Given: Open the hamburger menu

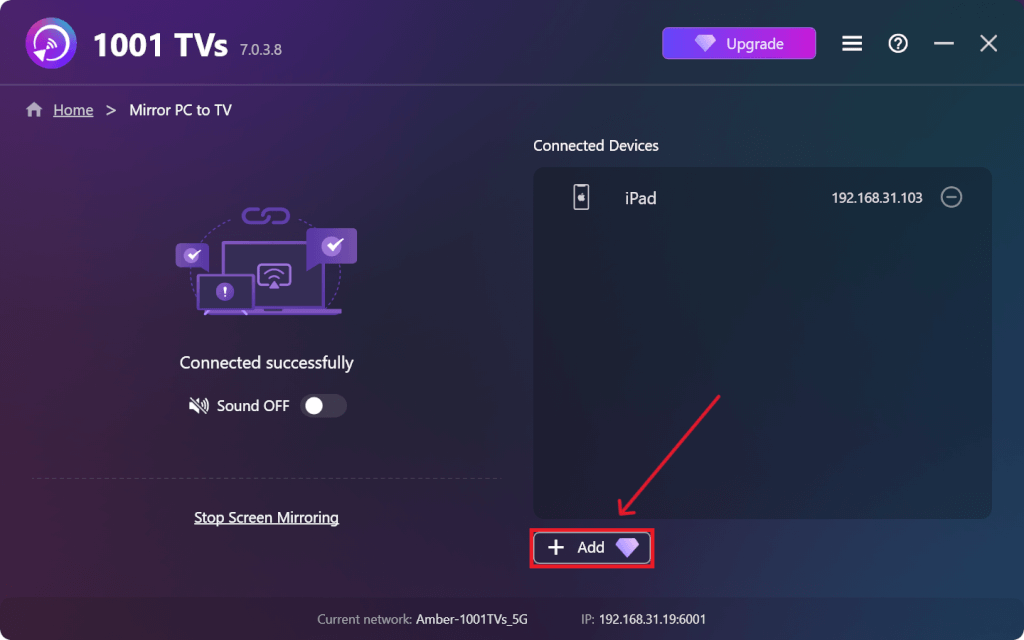Looking at the screenshot, I should tap(852, 44).
